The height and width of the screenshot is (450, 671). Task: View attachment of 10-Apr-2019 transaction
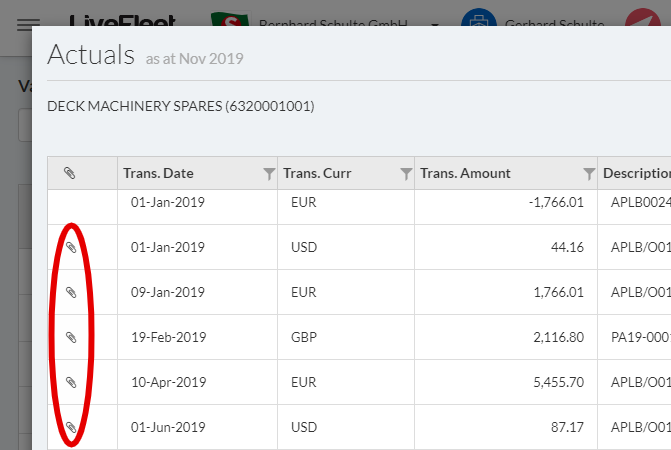click(x=70, y=382)
